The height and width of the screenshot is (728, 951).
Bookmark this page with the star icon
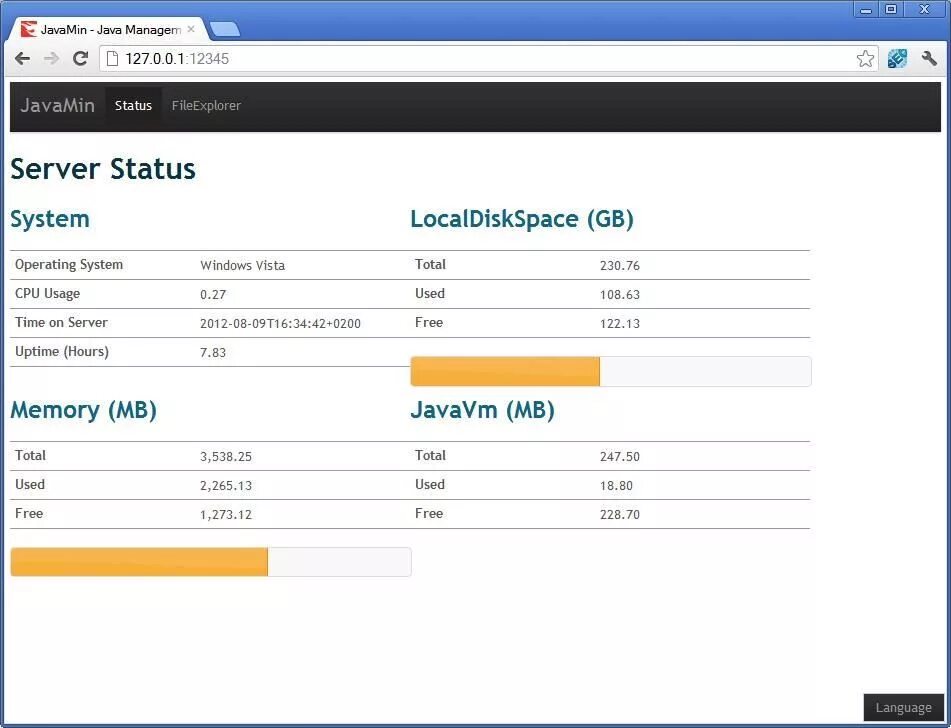[865, 59]
